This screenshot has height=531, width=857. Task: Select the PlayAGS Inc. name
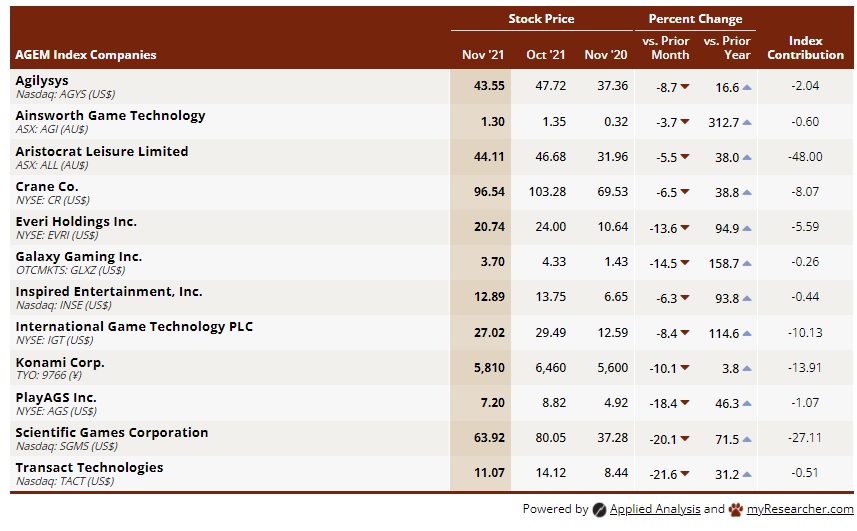(56, 398)
